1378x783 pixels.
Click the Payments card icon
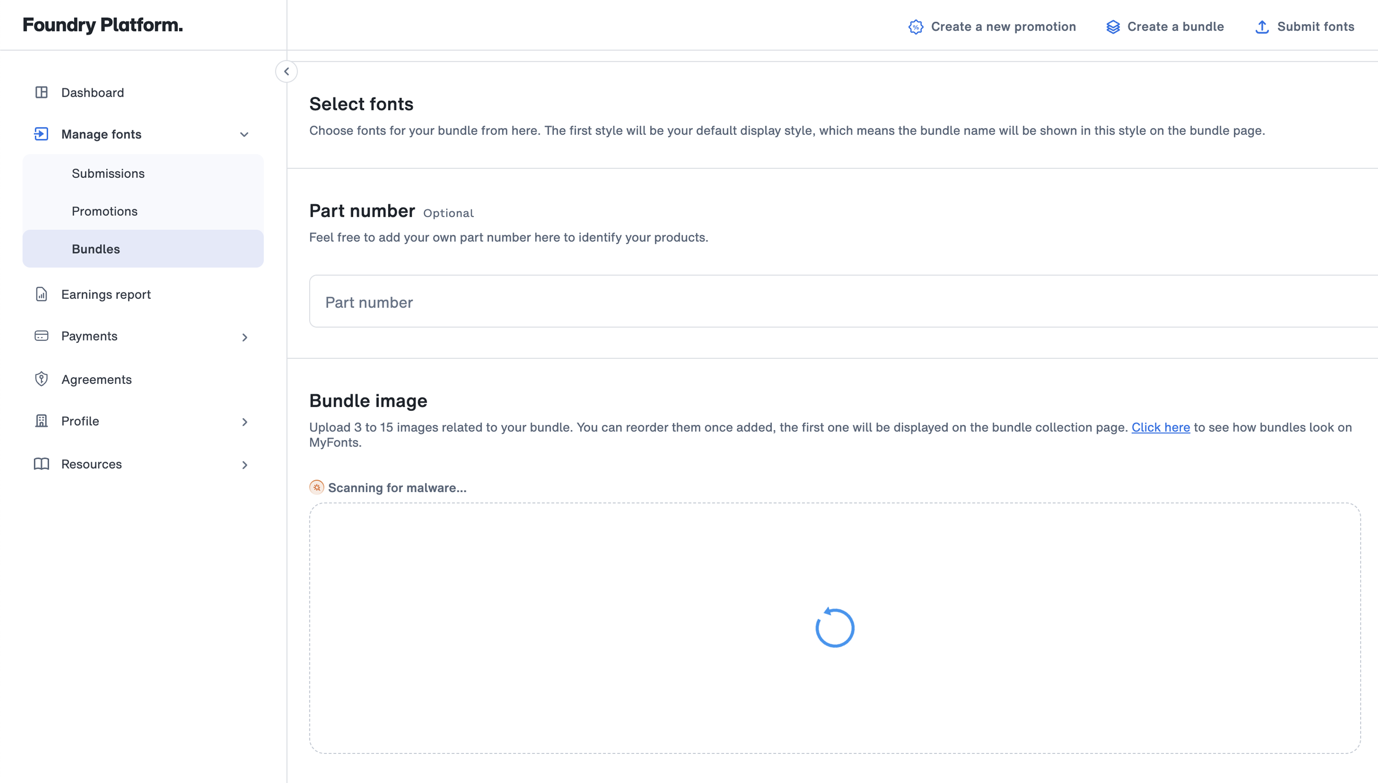tap(41, 336)
